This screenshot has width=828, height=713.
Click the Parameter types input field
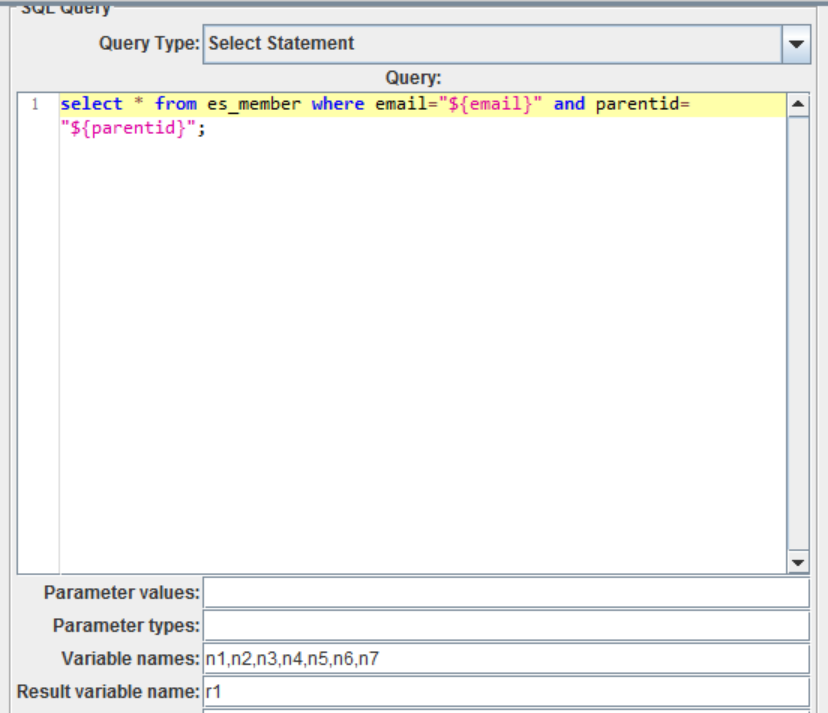(x=506, y=625)
